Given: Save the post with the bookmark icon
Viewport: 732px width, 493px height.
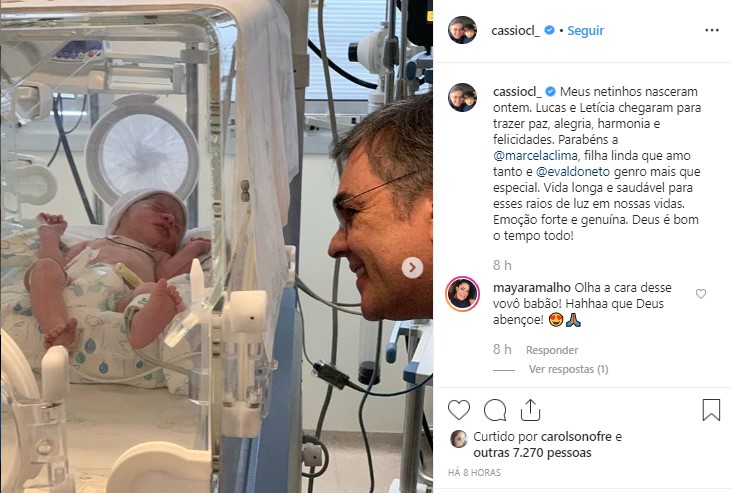Looking at the screenshot, I should pyautogui.click(x=711, y=409).
